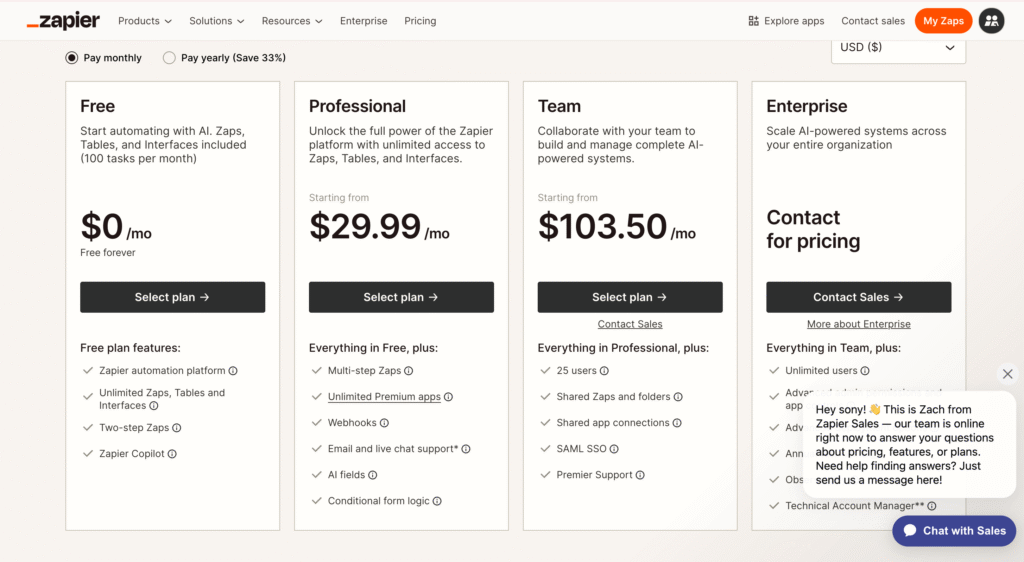
Task: Click info icon next to Webhooks
Action: [385, 423]
